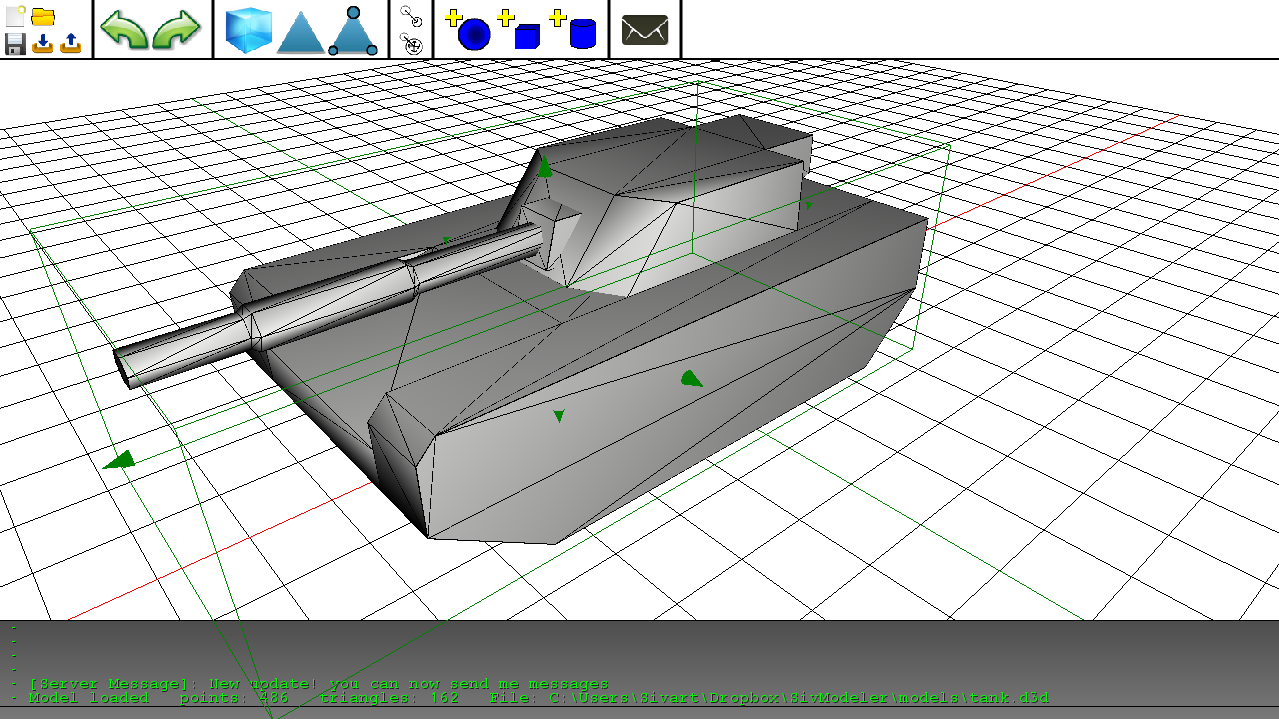
Task: Open the envelope send message button
Action: pyautogui.click(x=645, y=30)
